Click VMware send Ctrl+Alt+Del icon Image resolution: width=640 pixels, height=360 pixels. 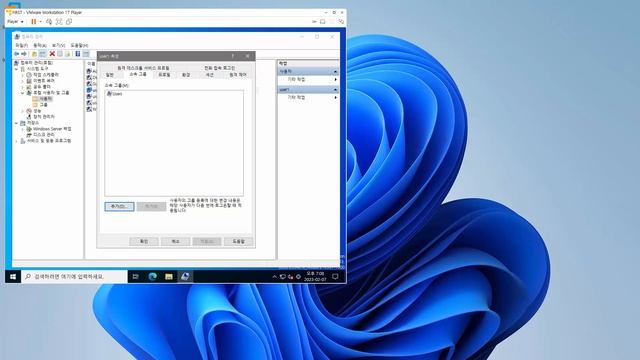coord(49,22)
